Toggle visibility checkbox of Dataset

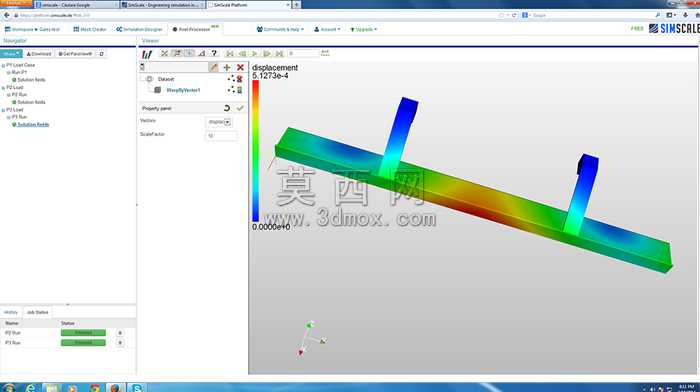click(150, 79)
